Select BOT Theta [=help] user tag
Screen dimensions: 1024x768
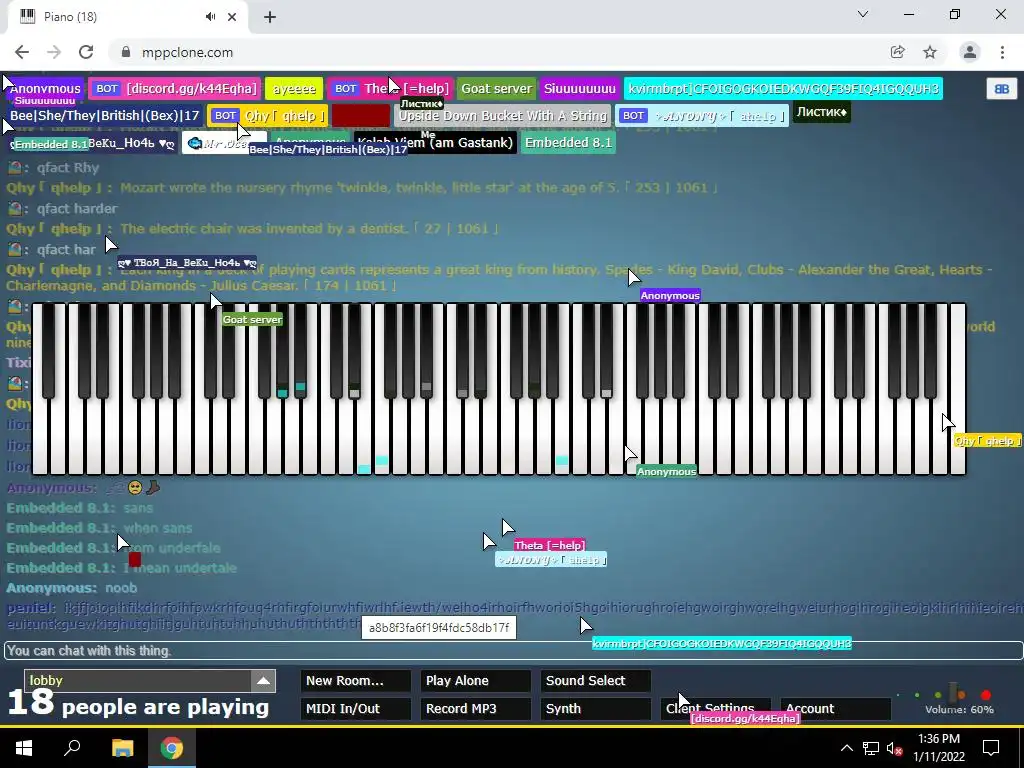tap(390, 89)
